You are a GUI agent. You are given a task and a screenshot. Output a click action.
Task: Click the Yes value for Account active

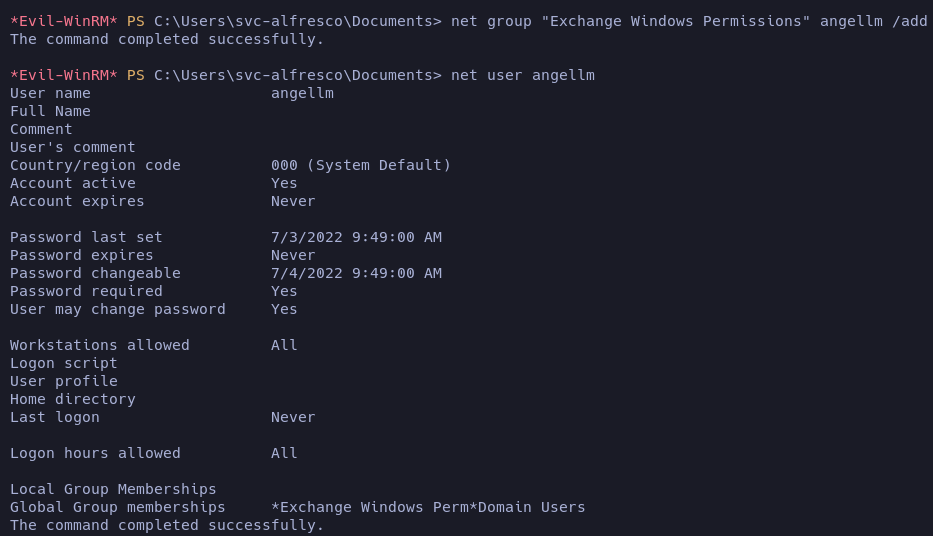point(284,183)
